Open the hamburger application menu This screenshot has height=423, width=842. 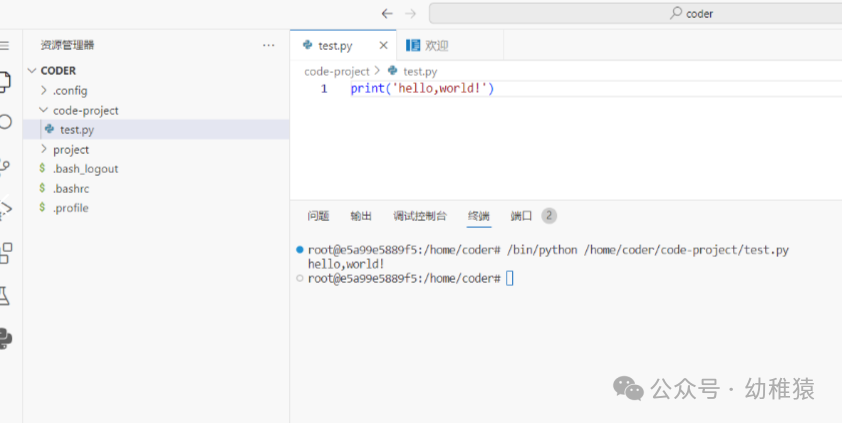[4, 46]
